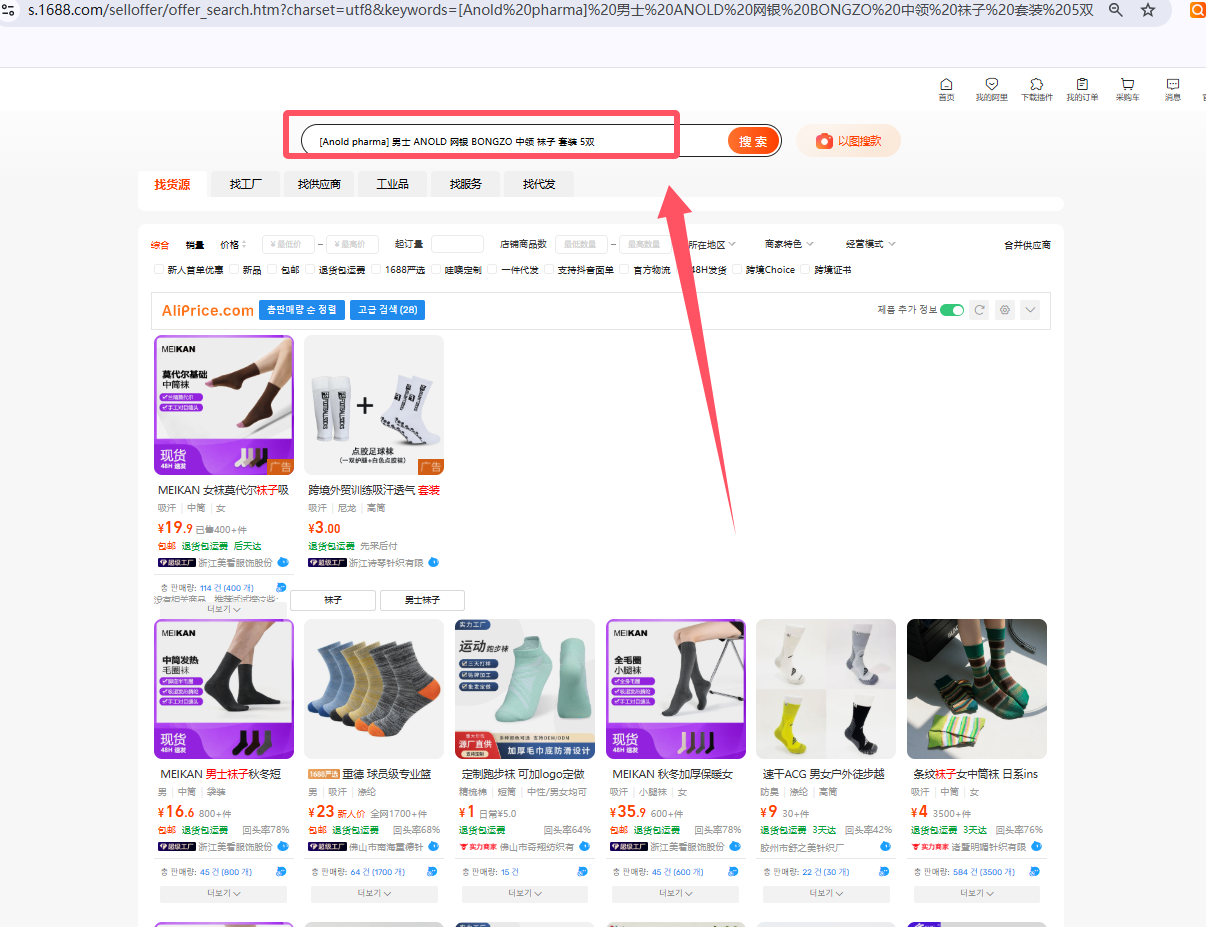Check the 官方物流 checkbox

(624, 269)
